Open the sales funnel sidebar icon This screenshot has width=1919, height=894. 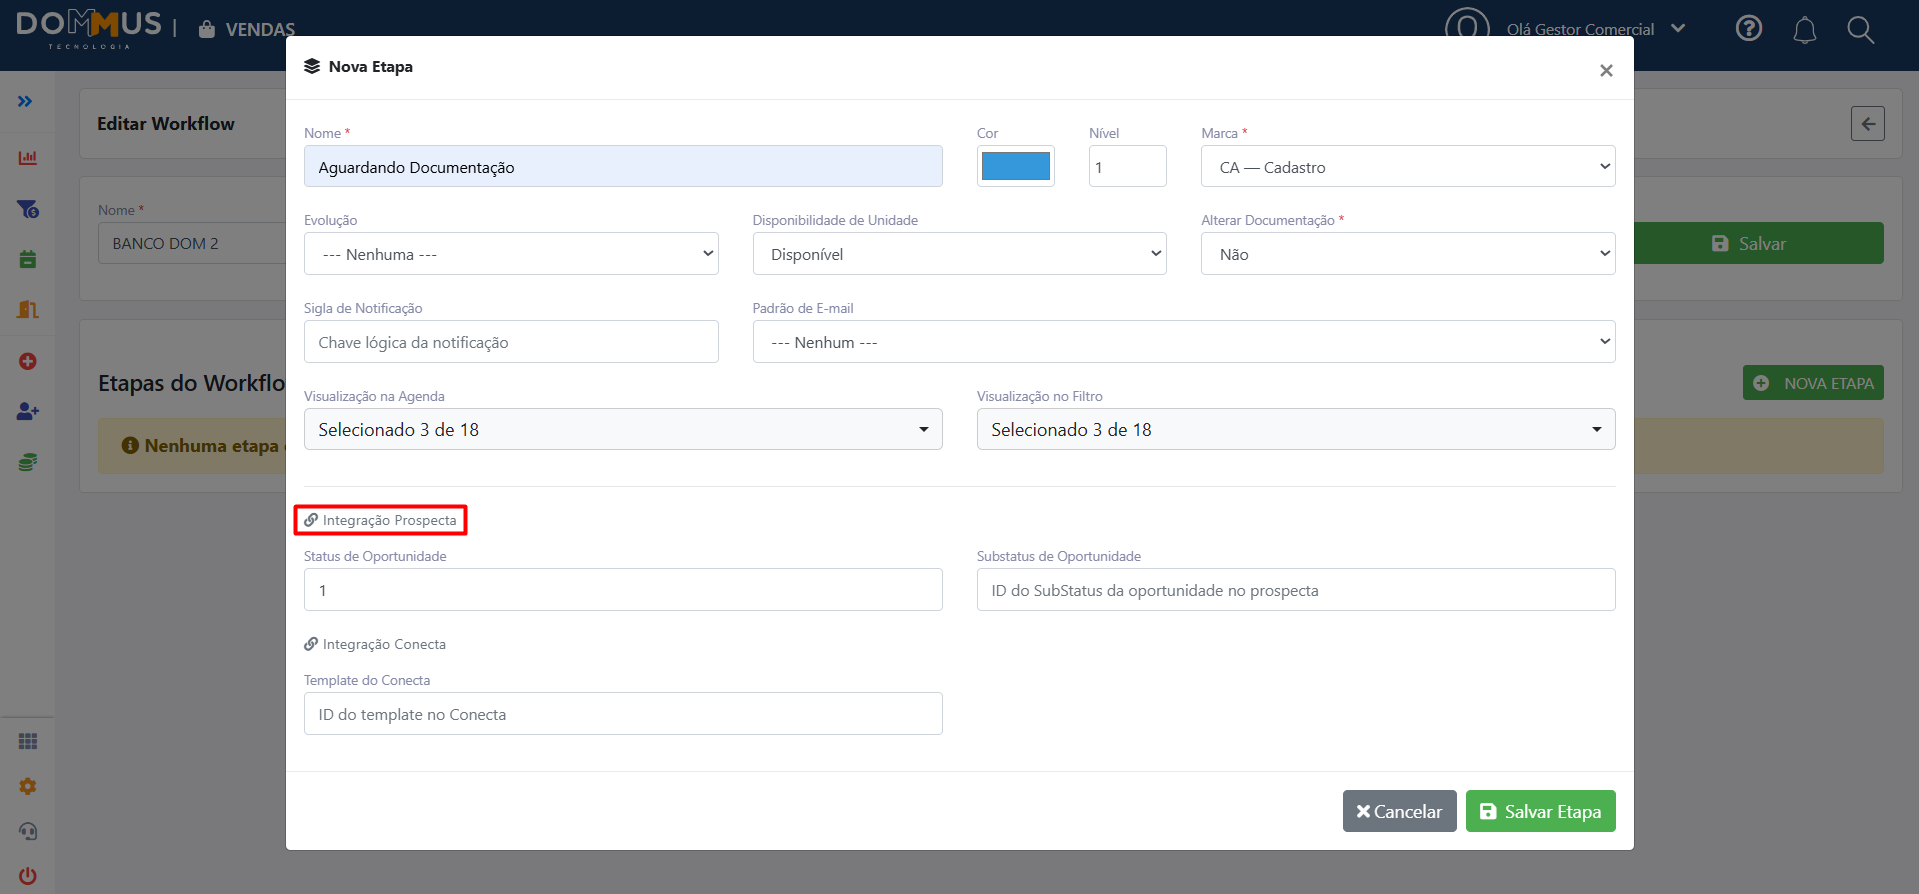(x=28, y=209)
